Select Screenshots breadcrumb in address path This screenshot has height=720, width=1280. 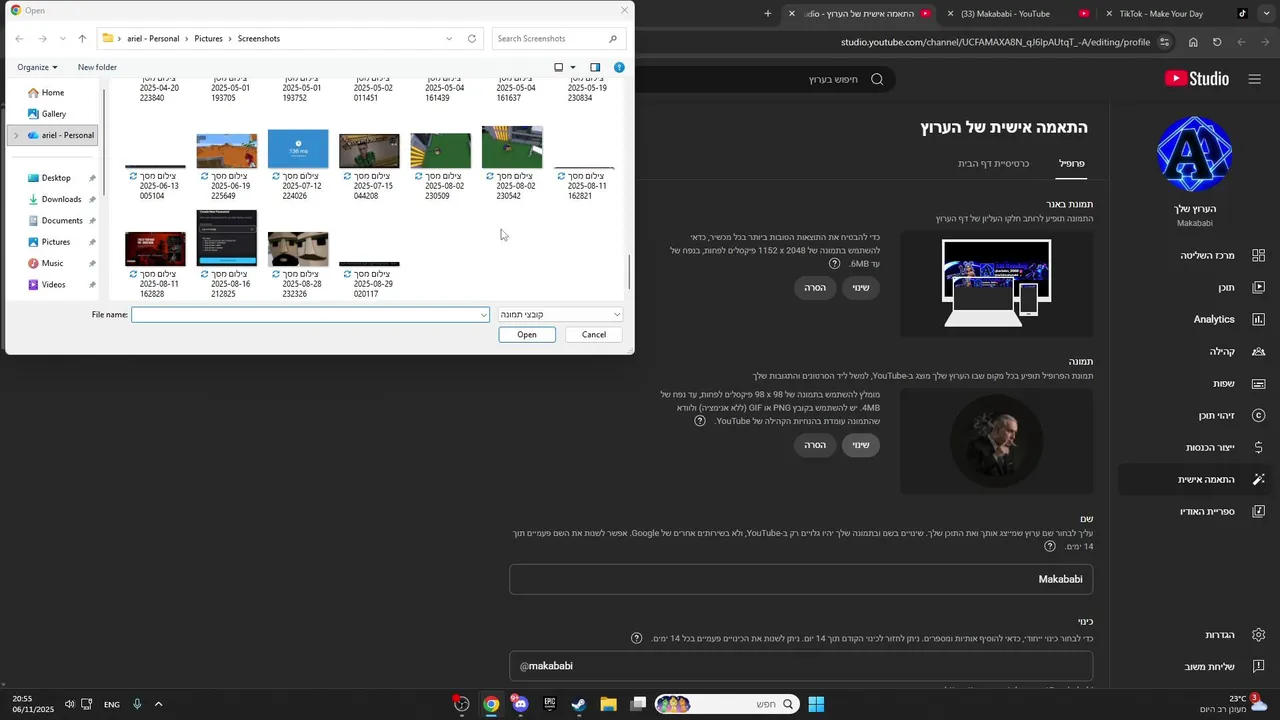[x=259, y=39]
